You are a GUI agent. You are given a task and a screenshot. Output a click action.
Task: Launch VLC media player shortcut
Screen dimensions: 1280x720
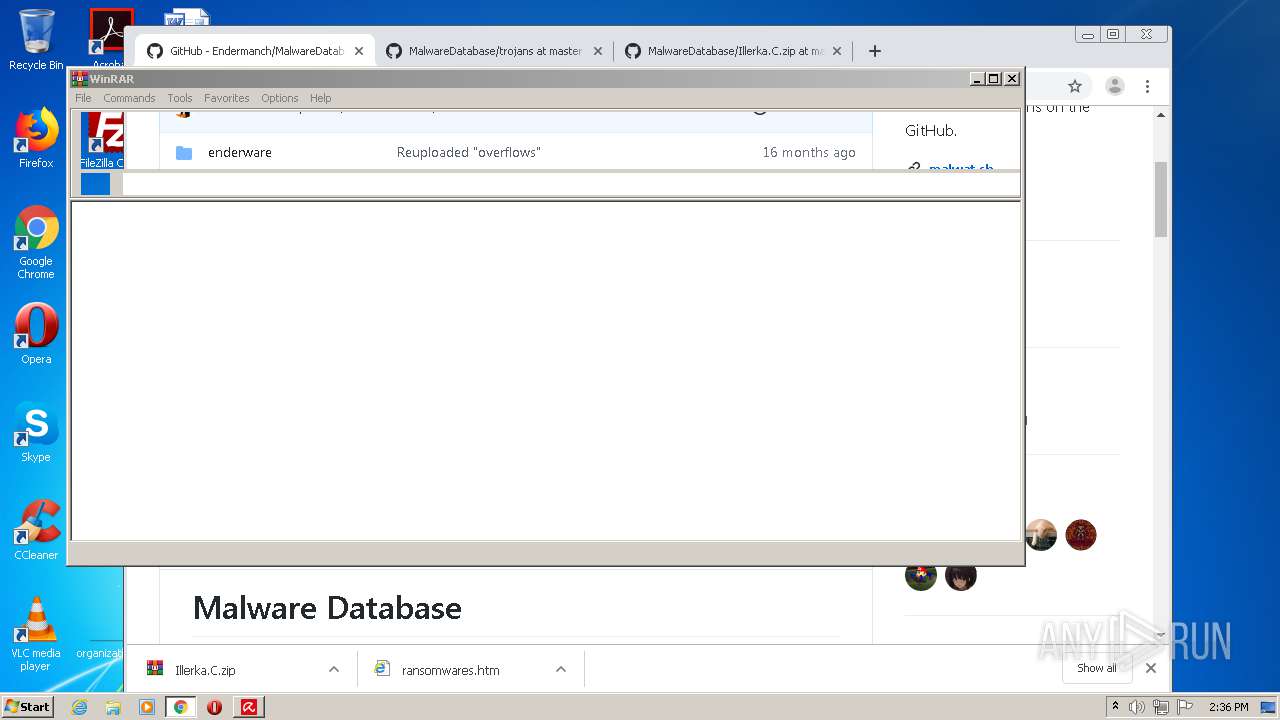tap(36, 634)
